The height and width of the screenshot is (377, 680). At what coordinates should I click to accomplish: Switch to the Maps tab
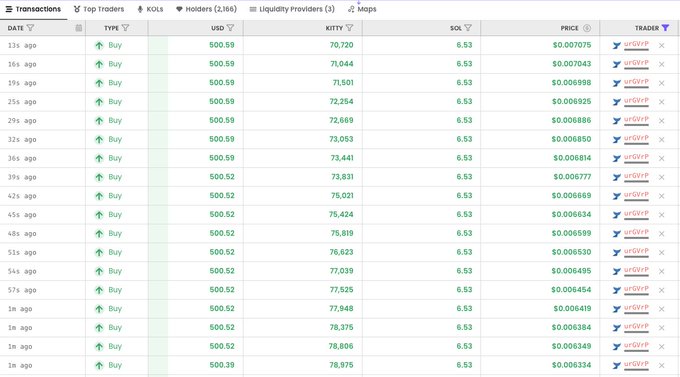coord(362,9)
